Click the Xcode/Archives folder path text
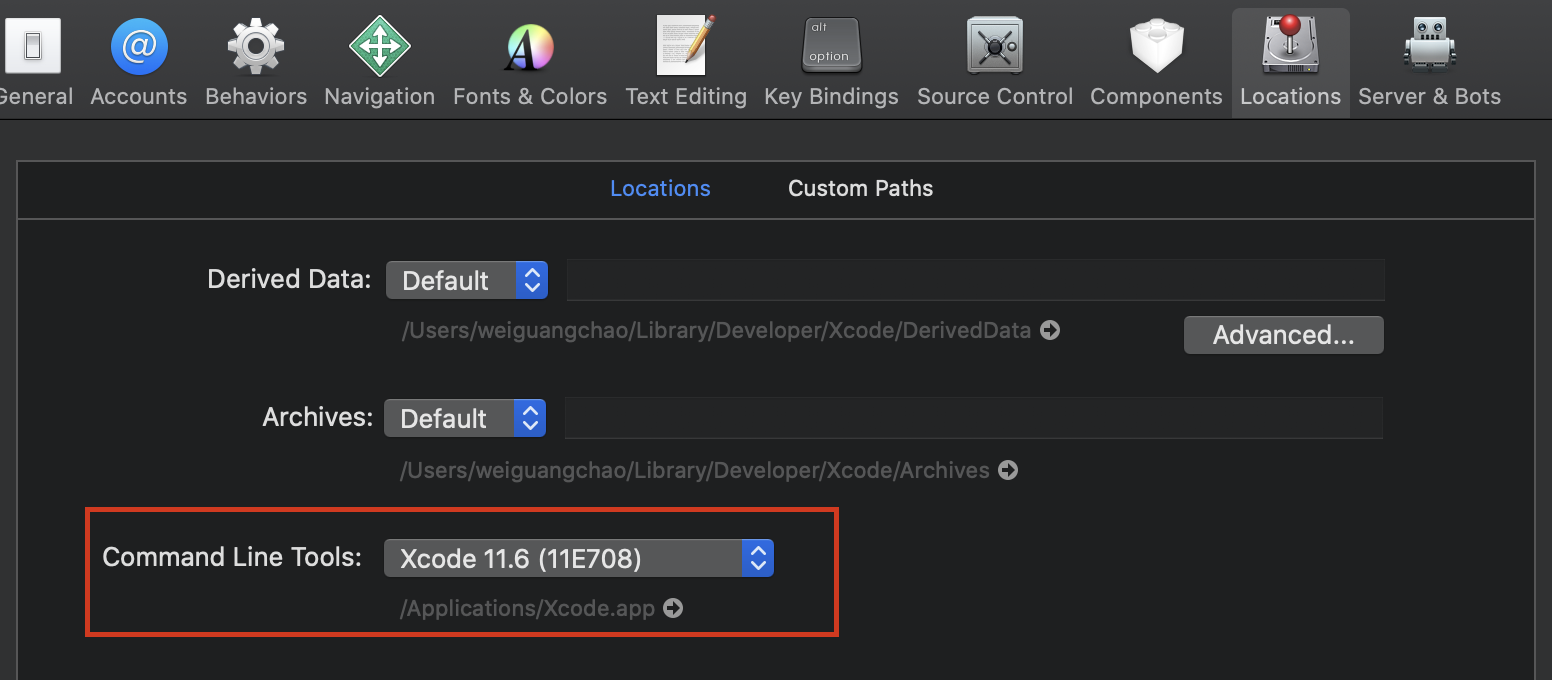 (695, 470)
